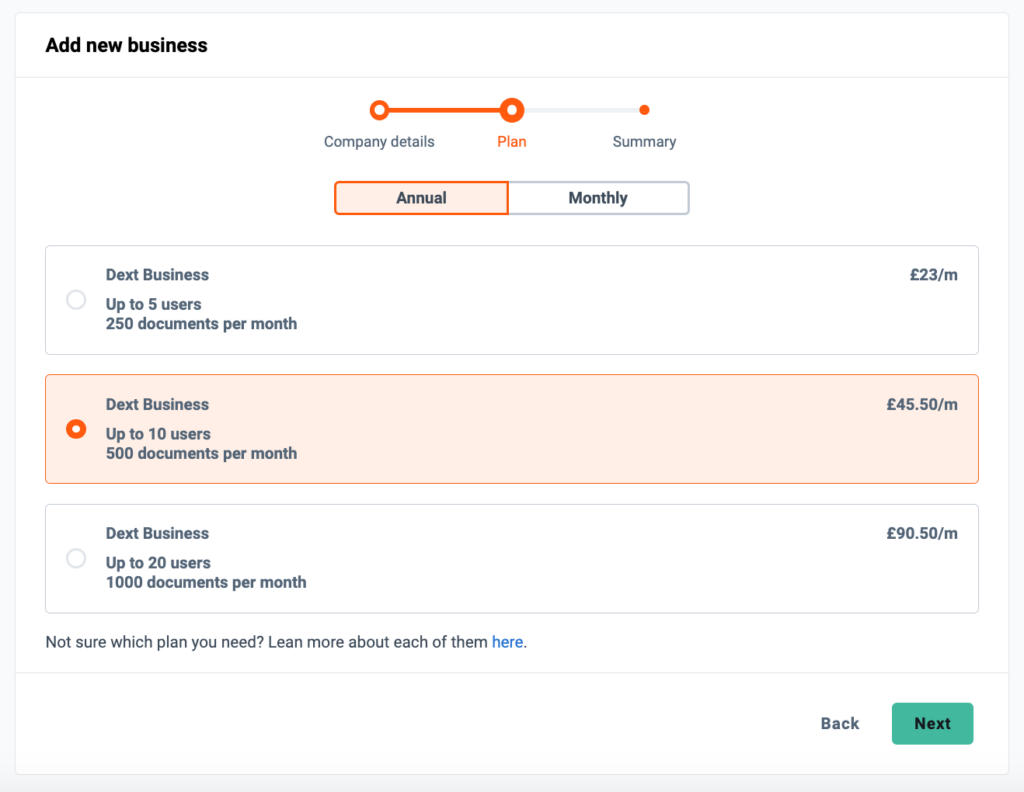
Task: Click the 'Up to 20 users' text
Action: (x=158, y=563)
